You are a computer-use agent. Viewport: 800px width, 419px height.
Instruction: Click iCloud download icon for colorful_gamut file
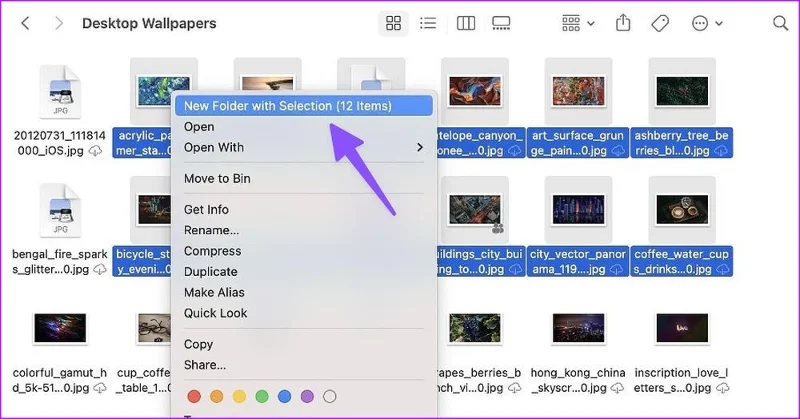100,388
